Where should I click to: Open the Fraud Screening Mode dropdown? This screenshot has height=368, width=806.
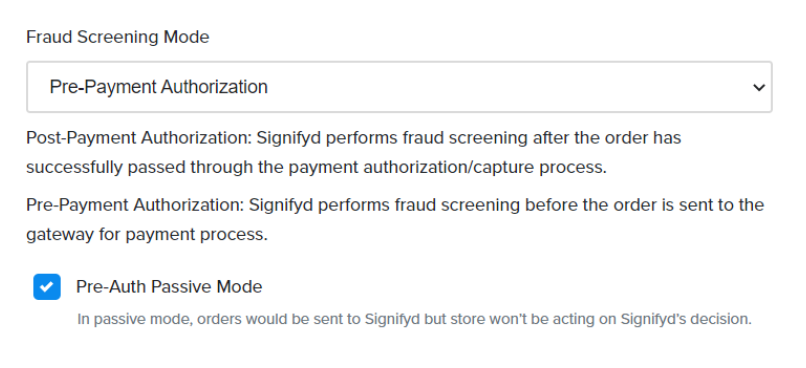[x=399, y=87]
